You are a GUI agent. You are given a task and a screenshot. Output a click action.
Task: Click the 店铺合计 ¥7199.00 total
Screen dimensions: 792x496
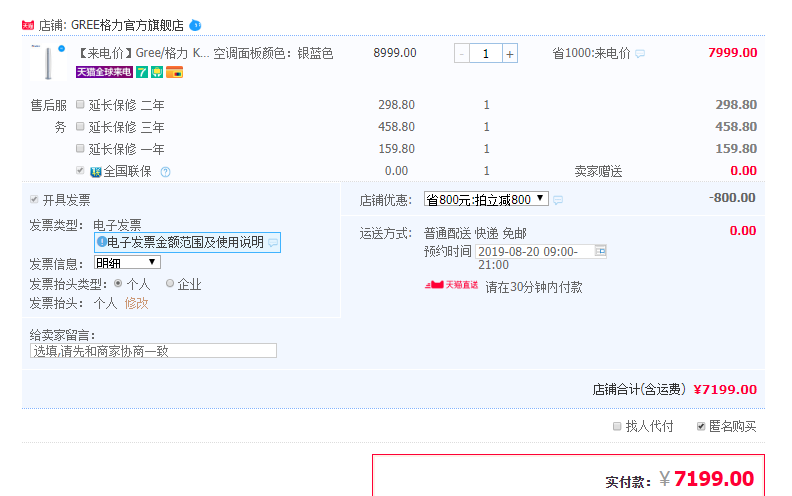tap(725, 390)
